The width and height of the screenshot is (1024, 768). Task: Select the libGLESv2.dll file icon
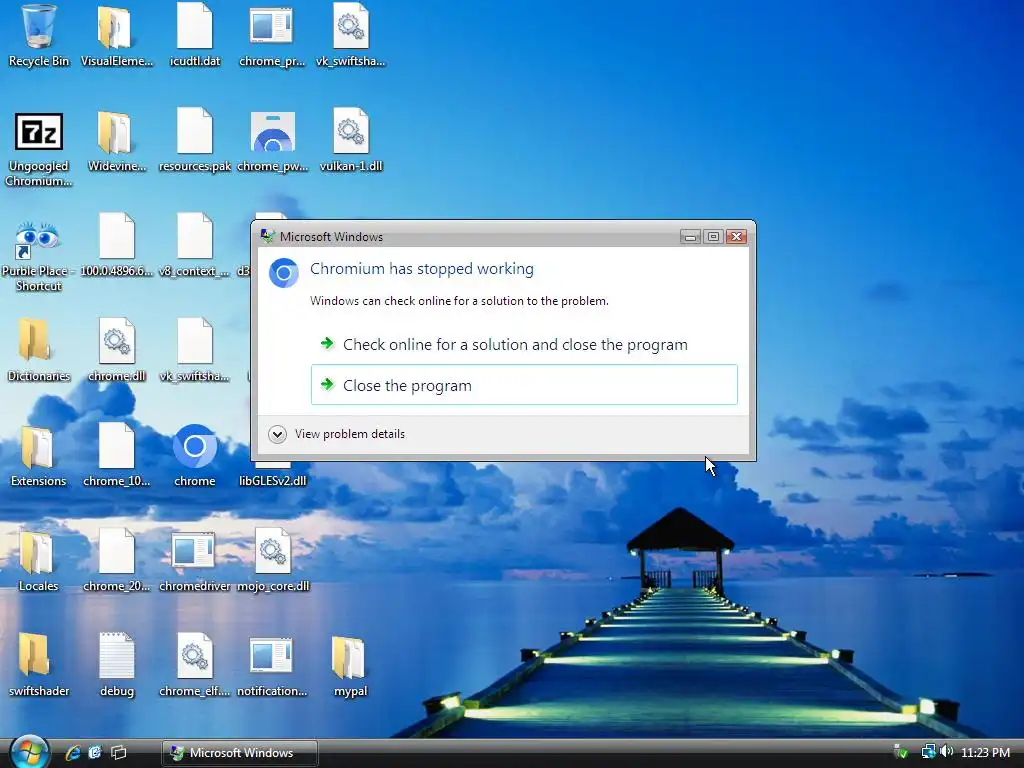tap(272, 475)
